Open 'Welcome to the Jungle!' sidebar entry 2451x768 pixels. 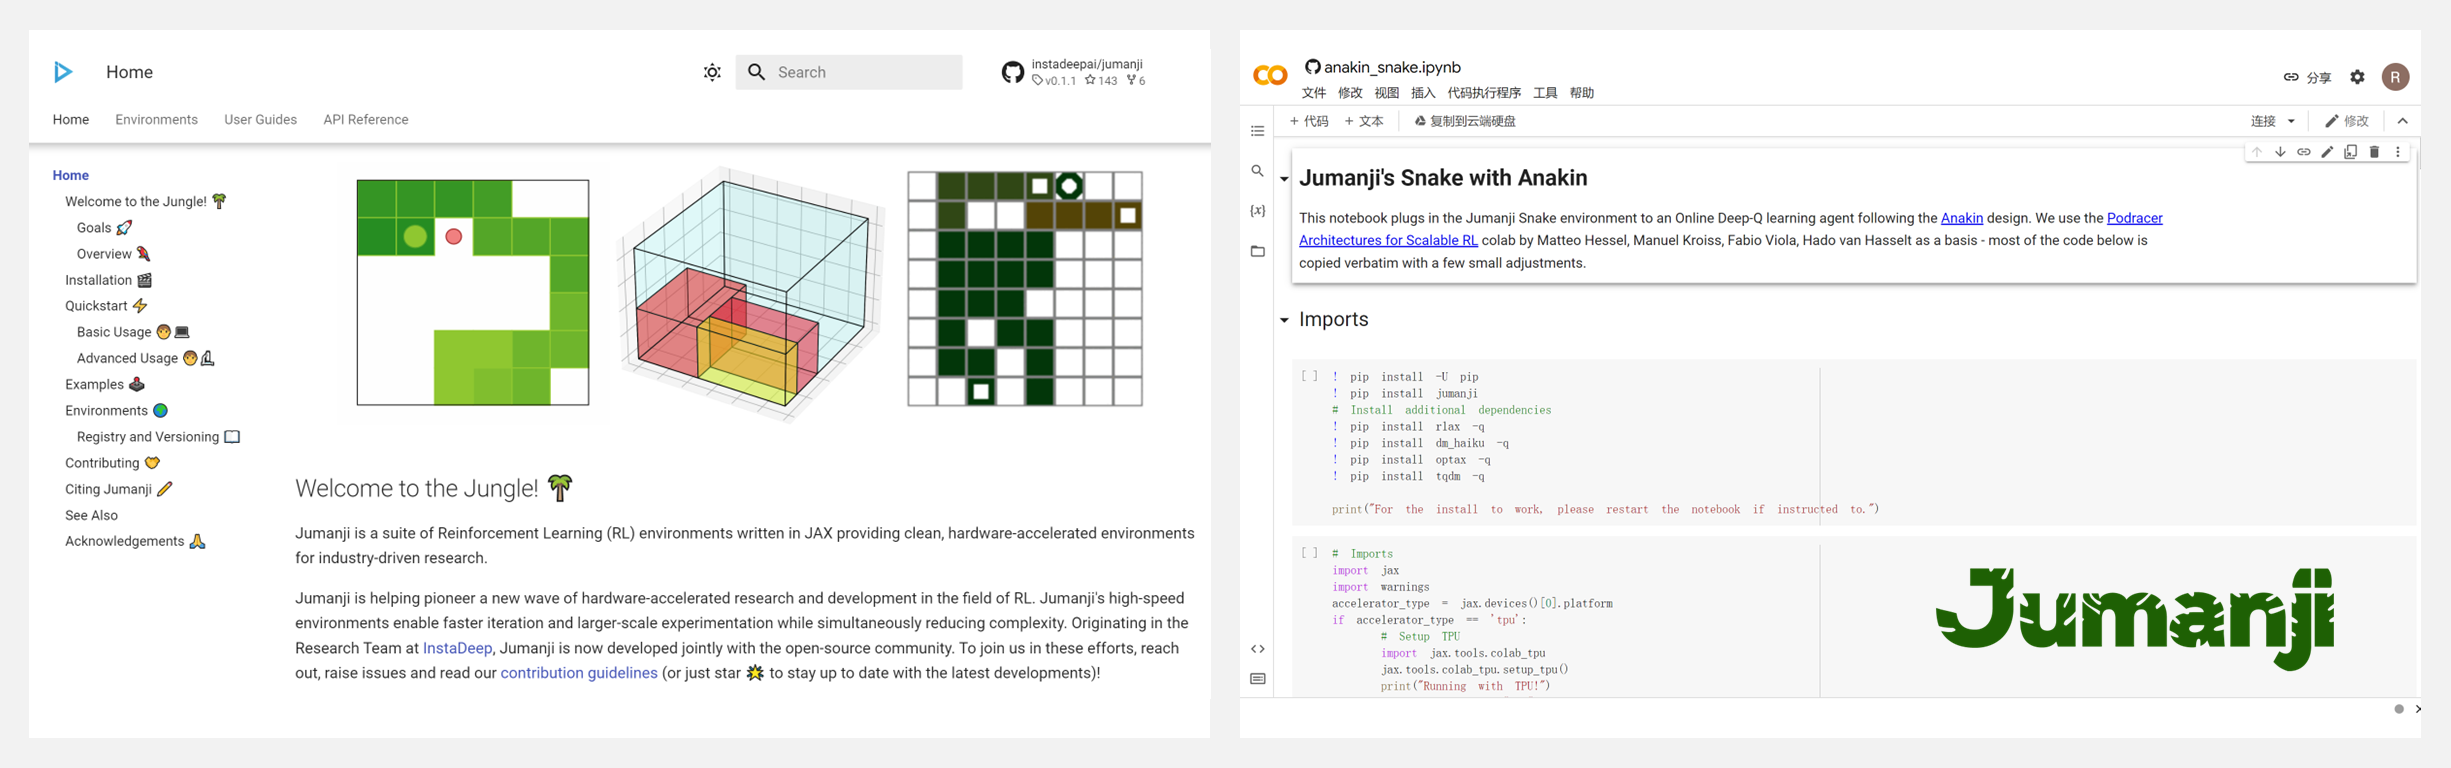146,201
